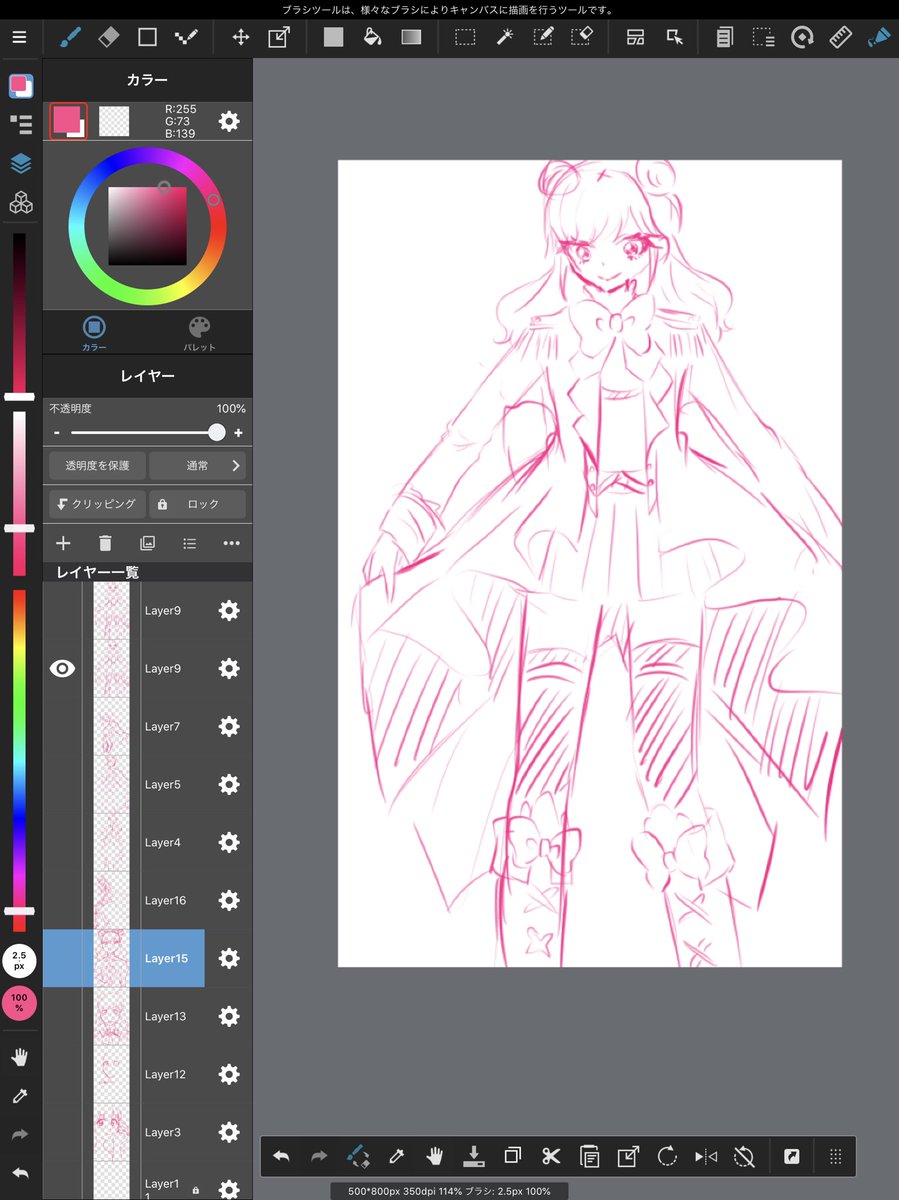Switch to the カラー tab
899x1200 pixels.
point(94,332)
